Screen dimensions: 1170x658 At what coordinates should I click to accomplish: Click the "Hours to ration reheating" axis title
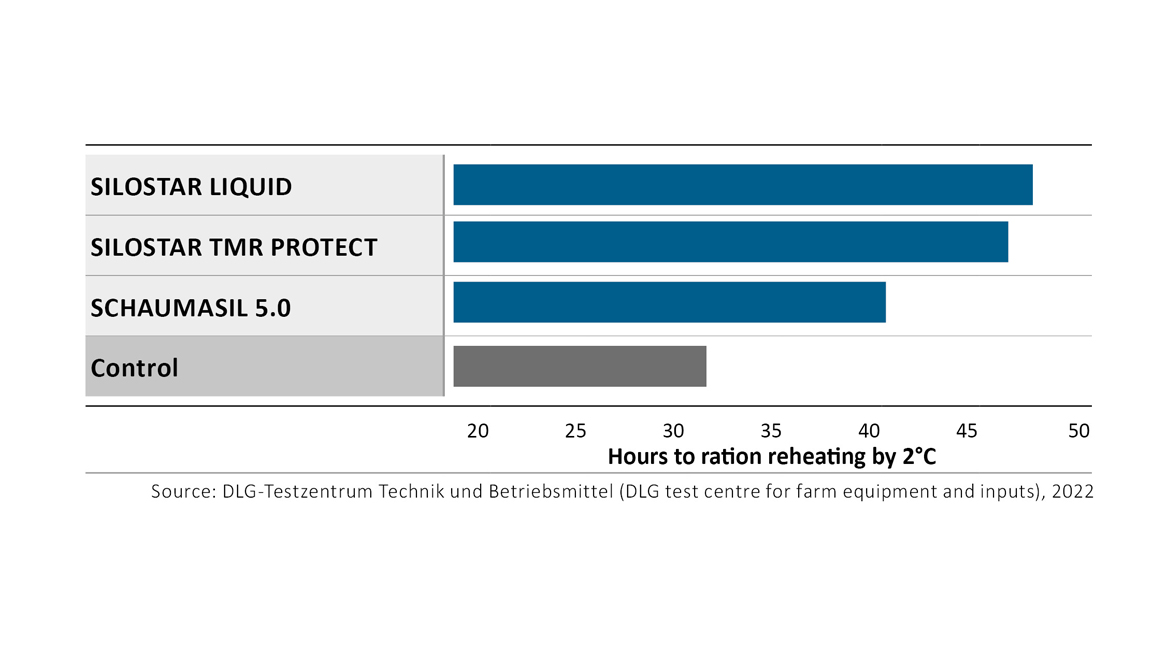click(771, 457)
